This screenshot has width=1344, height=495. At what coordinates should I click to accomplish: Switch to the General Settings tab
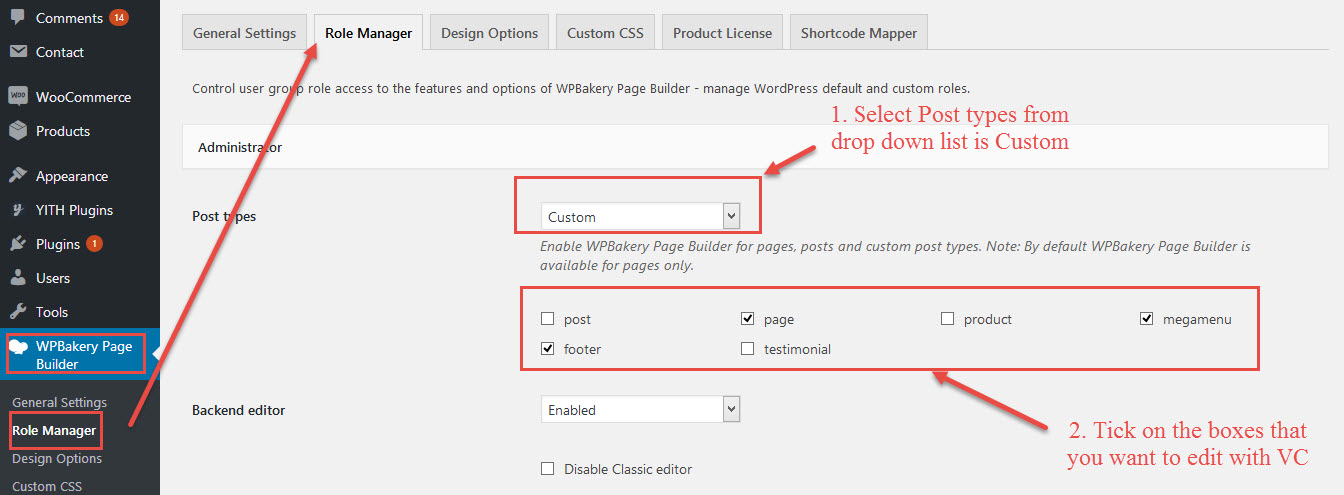[x=244, y=33]
